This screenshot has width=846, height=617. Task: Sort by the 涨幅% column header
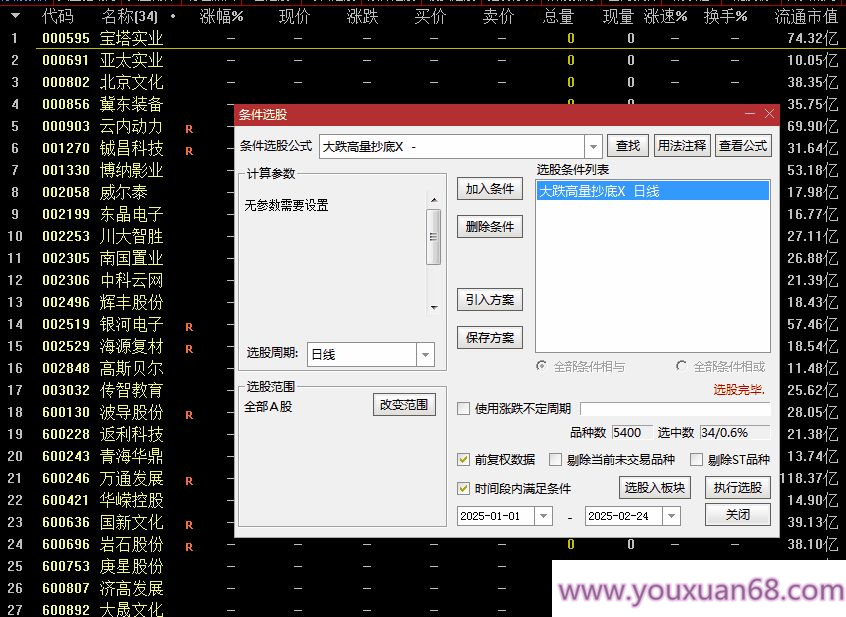221,17
